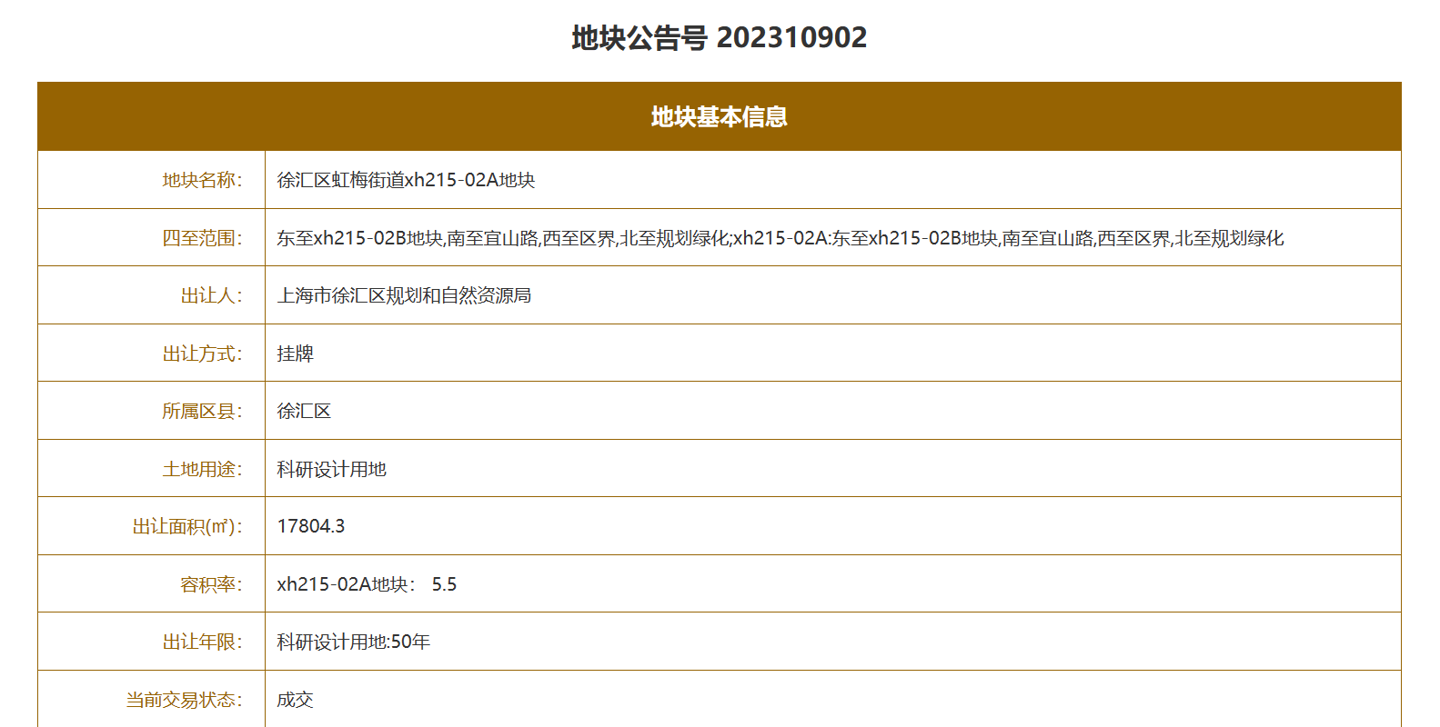Click the 出让方式 row label

tap(207, 352)
